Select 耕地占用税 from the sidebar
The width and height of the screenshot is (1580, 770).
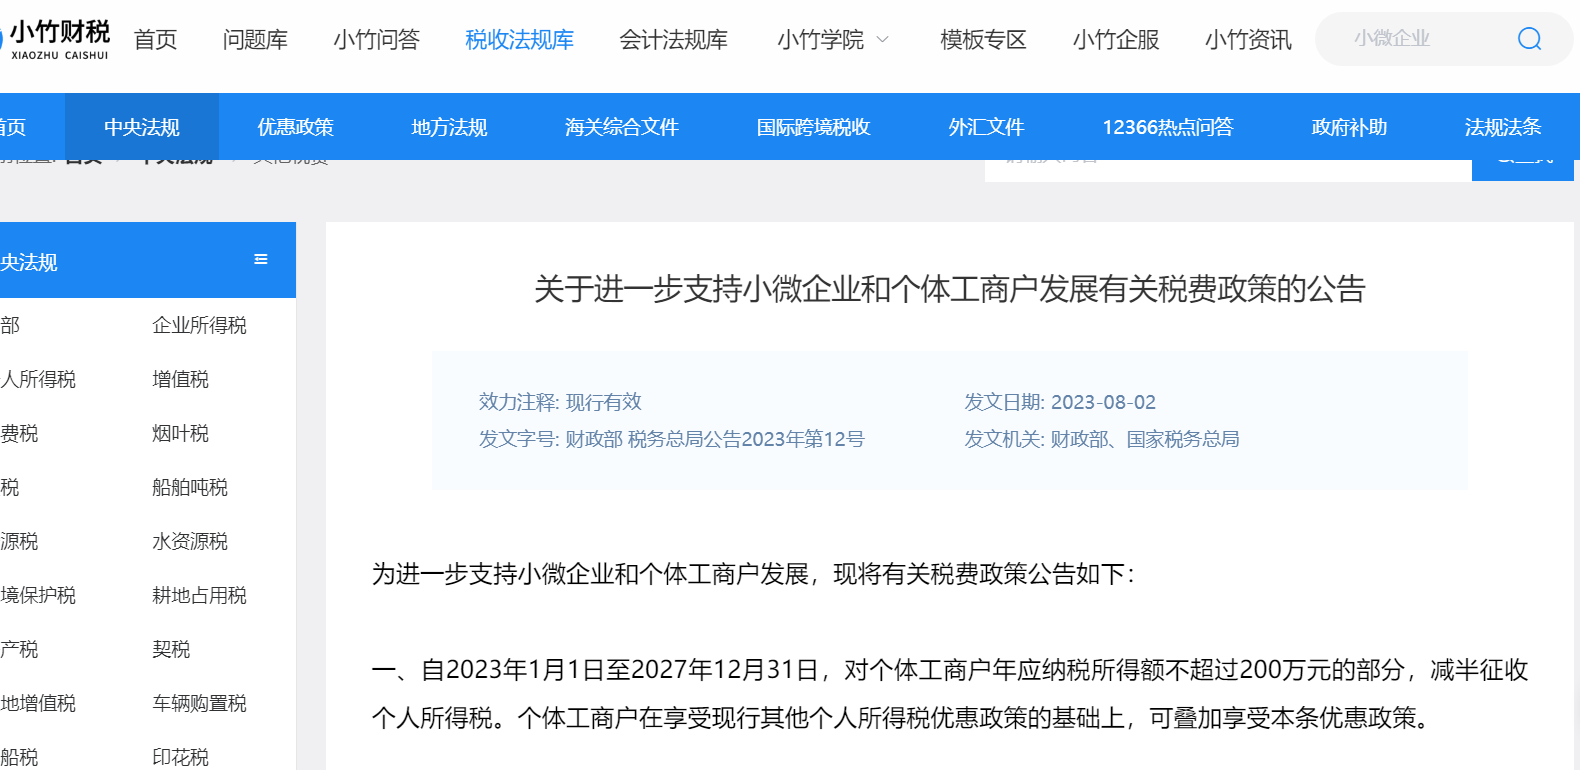click(199, 595)
